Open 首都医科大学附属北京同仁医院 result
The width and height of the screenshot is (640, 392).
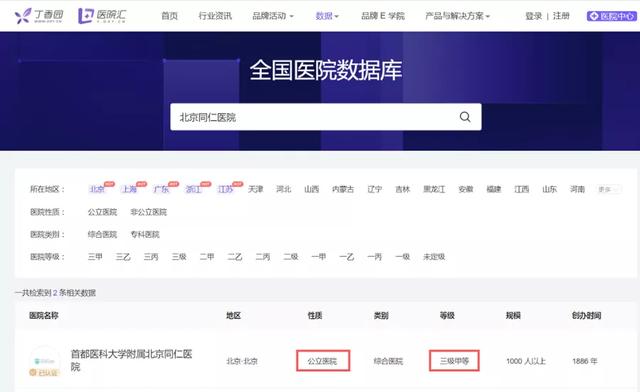131,360
